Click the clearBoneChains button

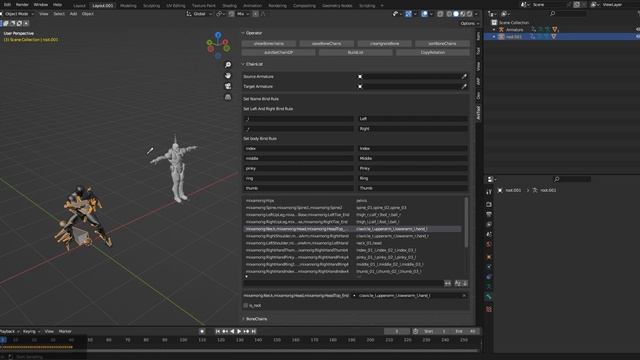[269, 44]
